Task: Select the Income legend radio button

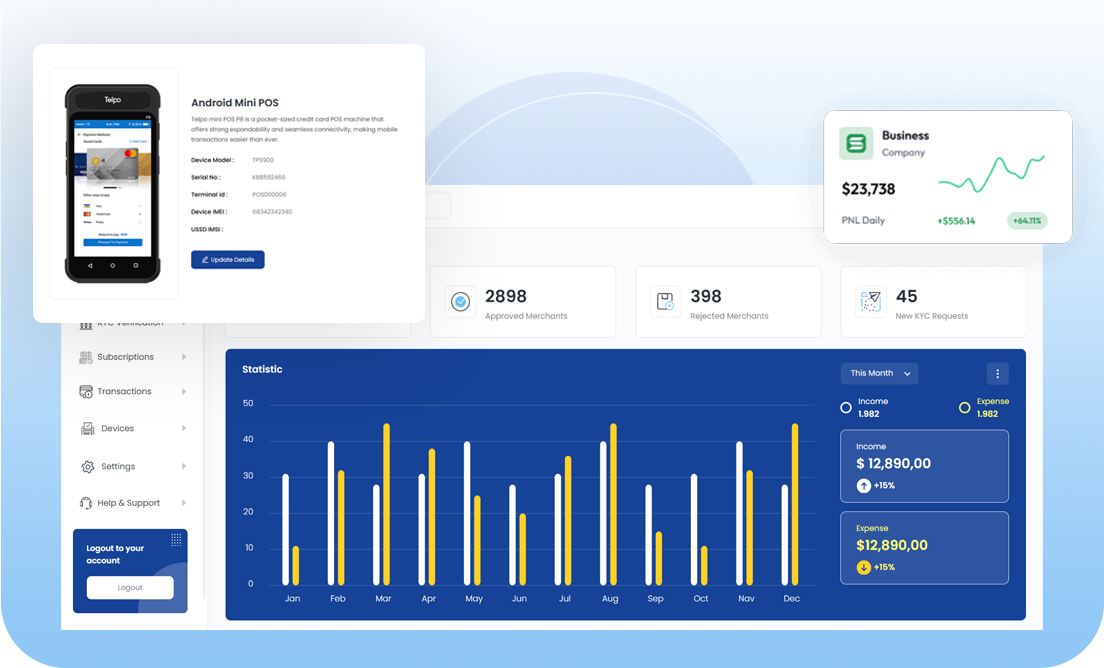Action: coord(846,408)
